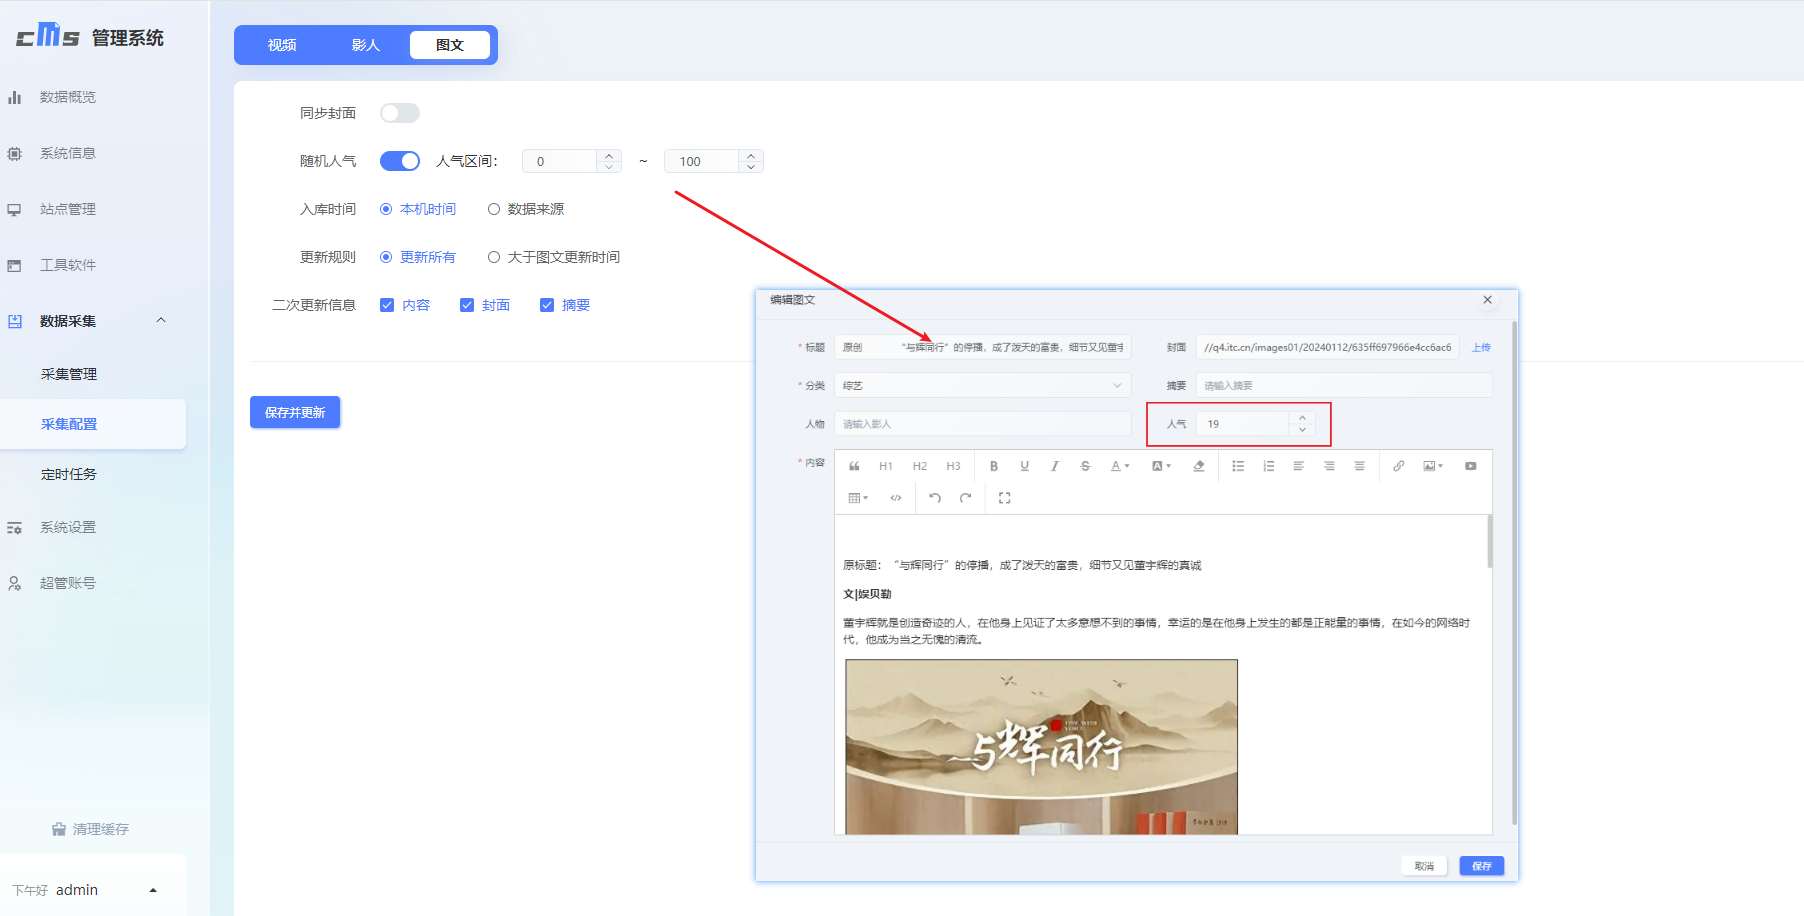Viewport: 1804px width, 916px height.
Task: Click 保存 in the edit dialog
Action: tap(1482, 866)
